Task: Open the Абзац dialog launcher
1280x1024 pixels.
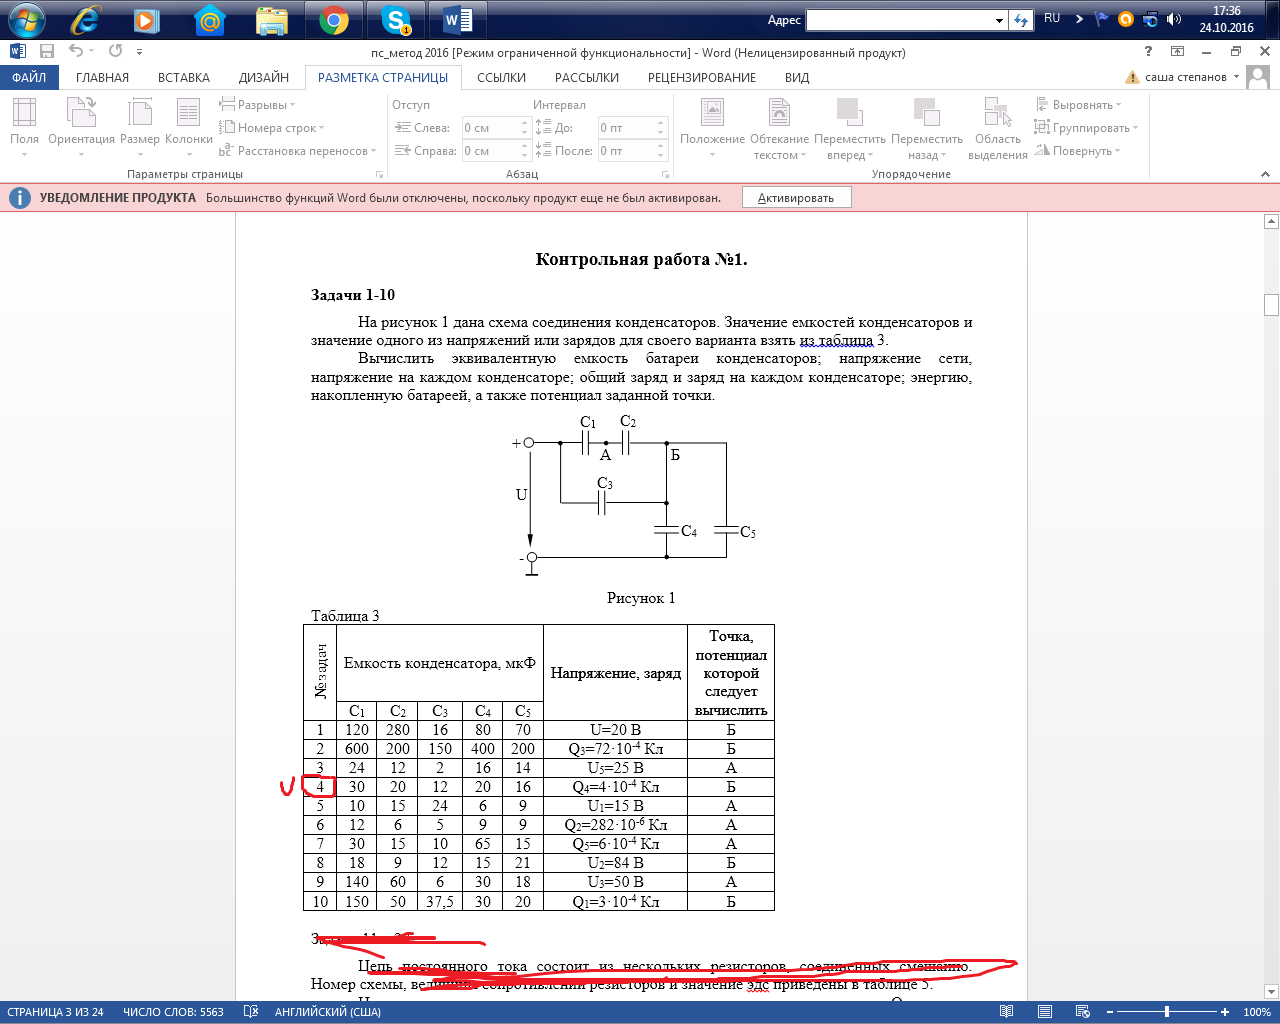Action: [665, 174]
